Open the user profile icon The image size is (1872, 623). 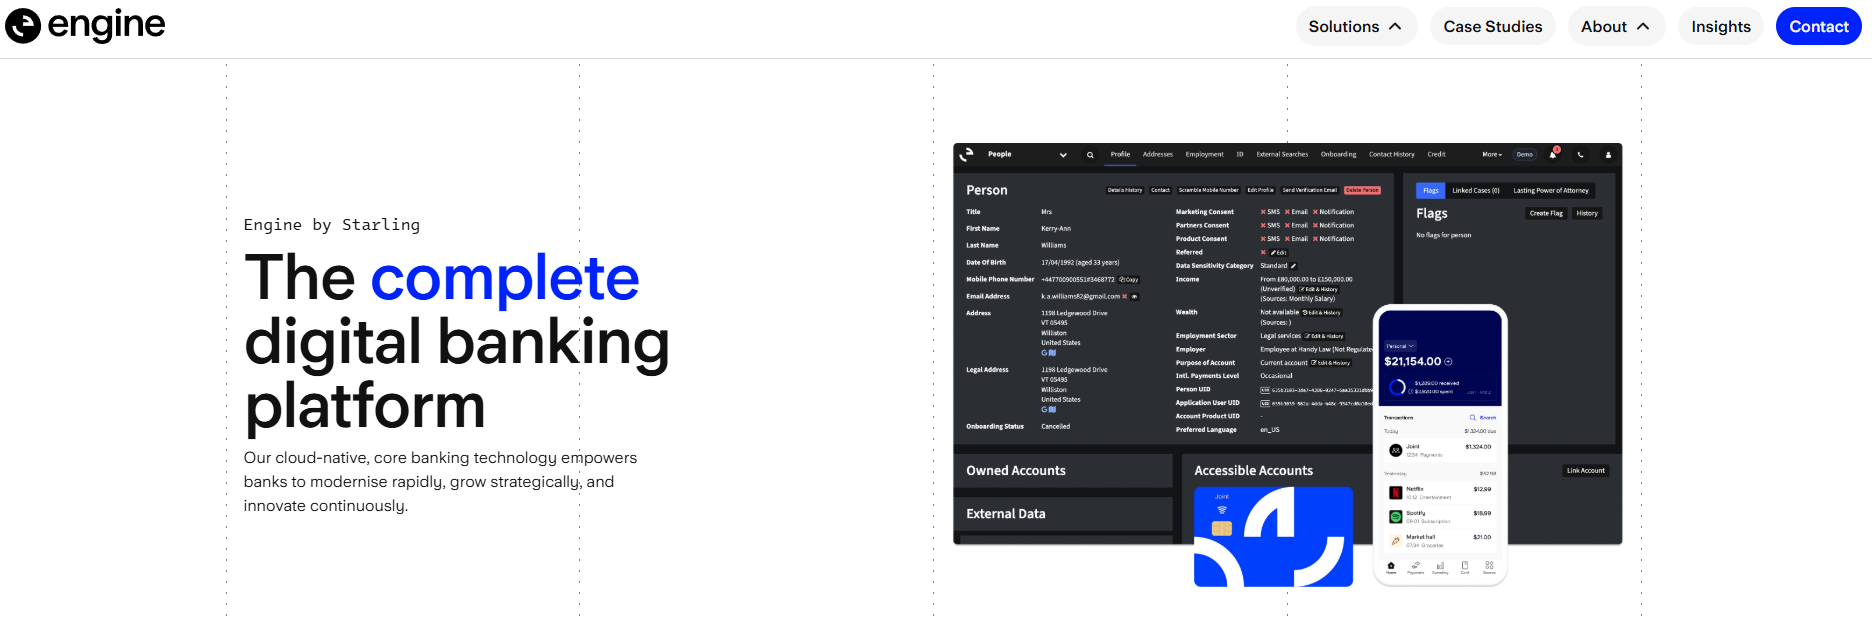pyautogui.click(x=1608, y=155)
